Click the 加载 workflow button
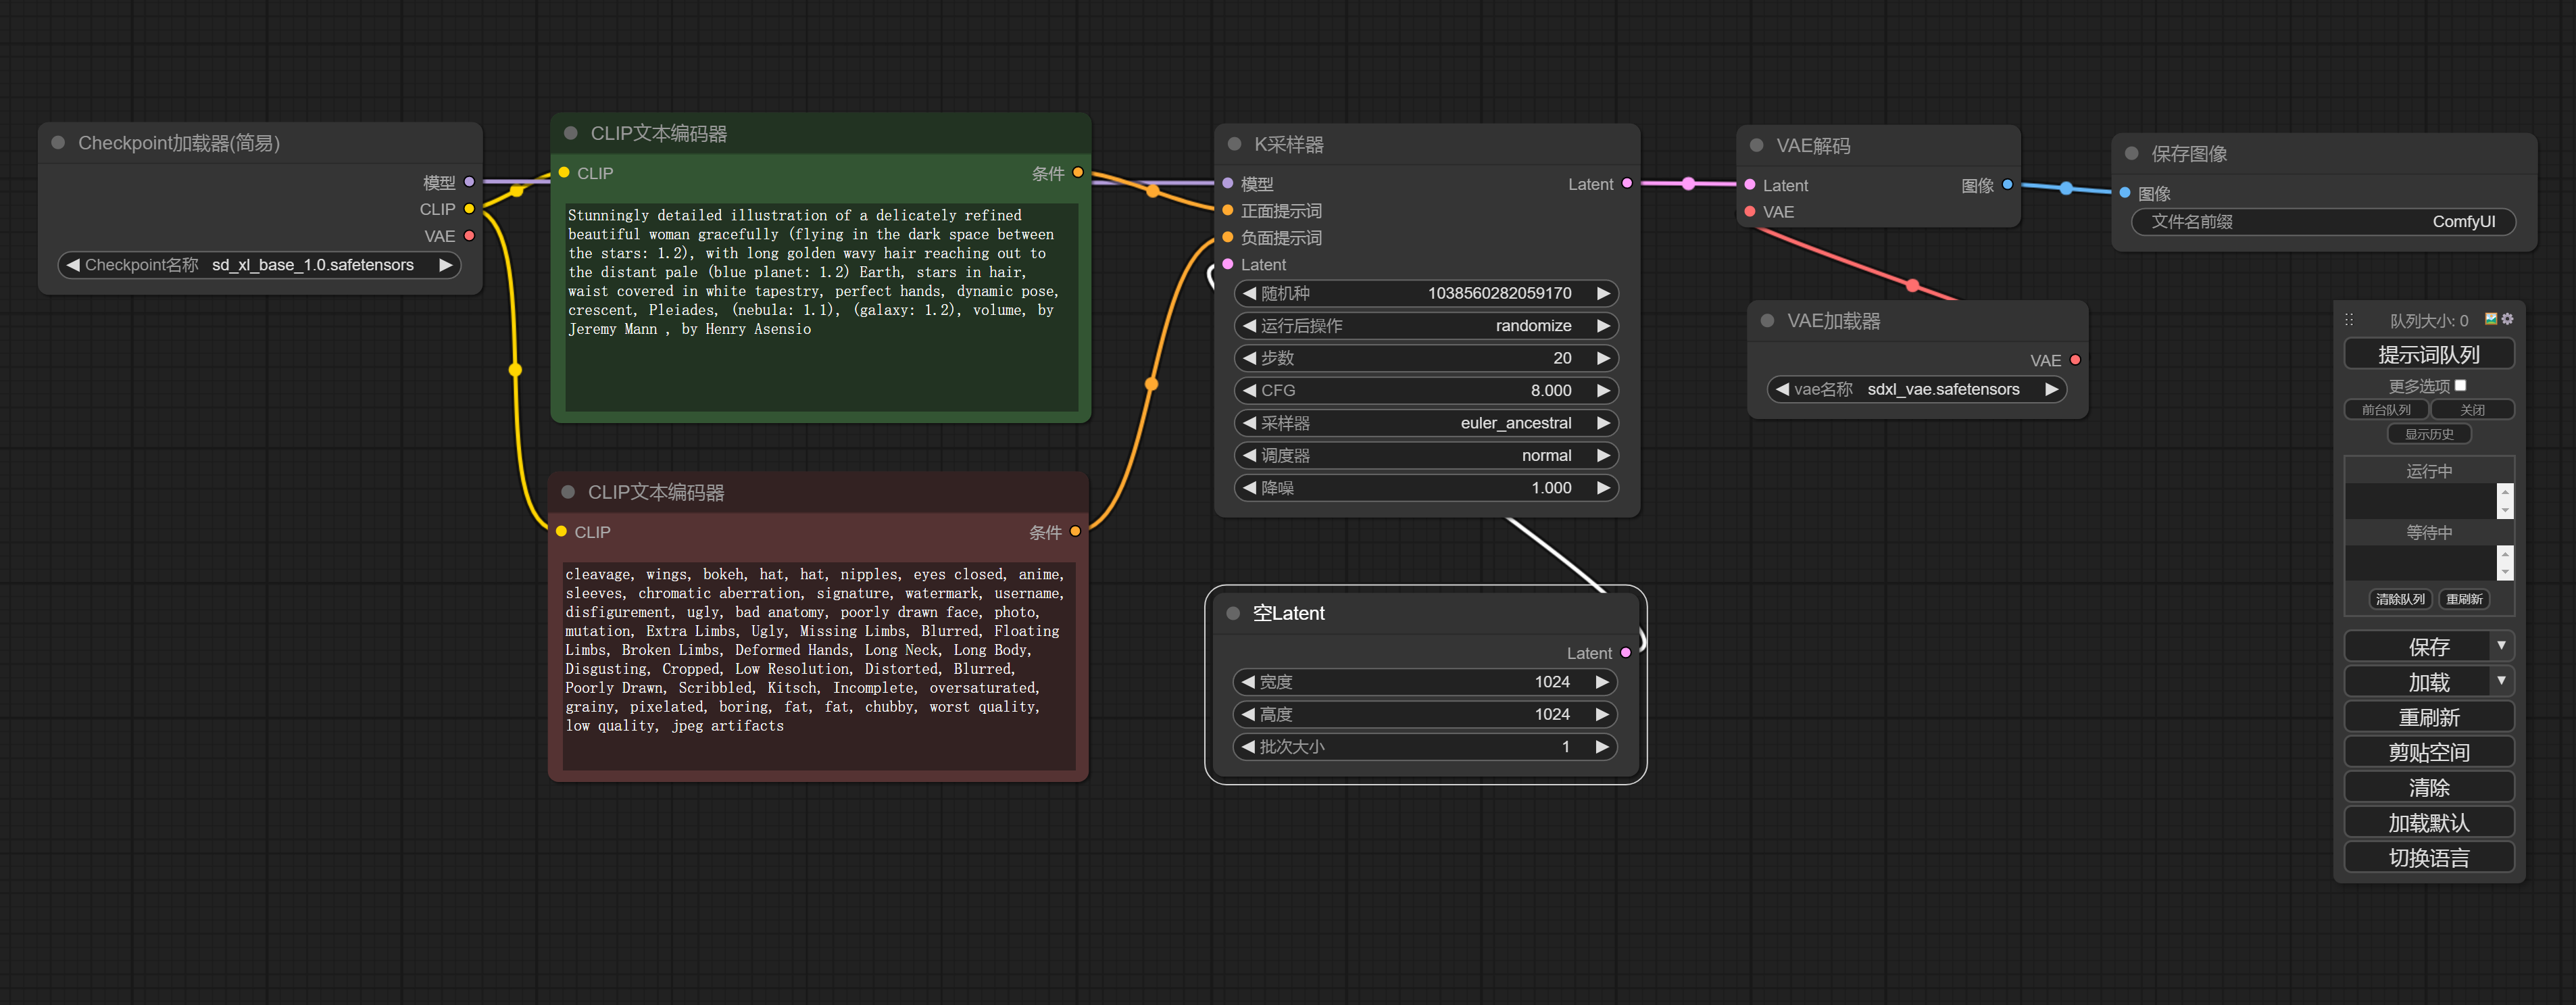Image resolution: width=2576 pixels, height=1005 pixels. 2417,681
